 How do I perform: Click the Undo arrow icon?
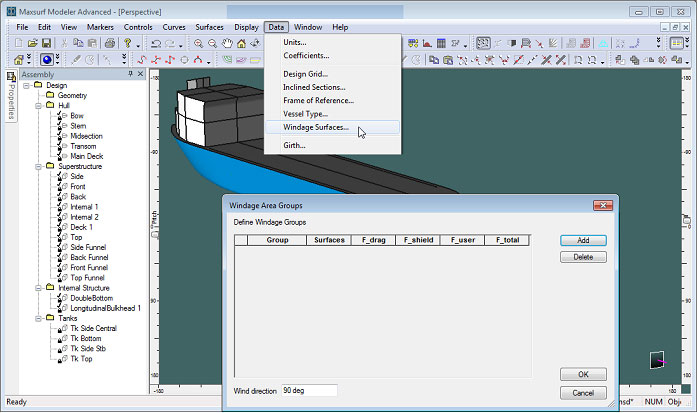pyautogui.click(x=156, y=44)
